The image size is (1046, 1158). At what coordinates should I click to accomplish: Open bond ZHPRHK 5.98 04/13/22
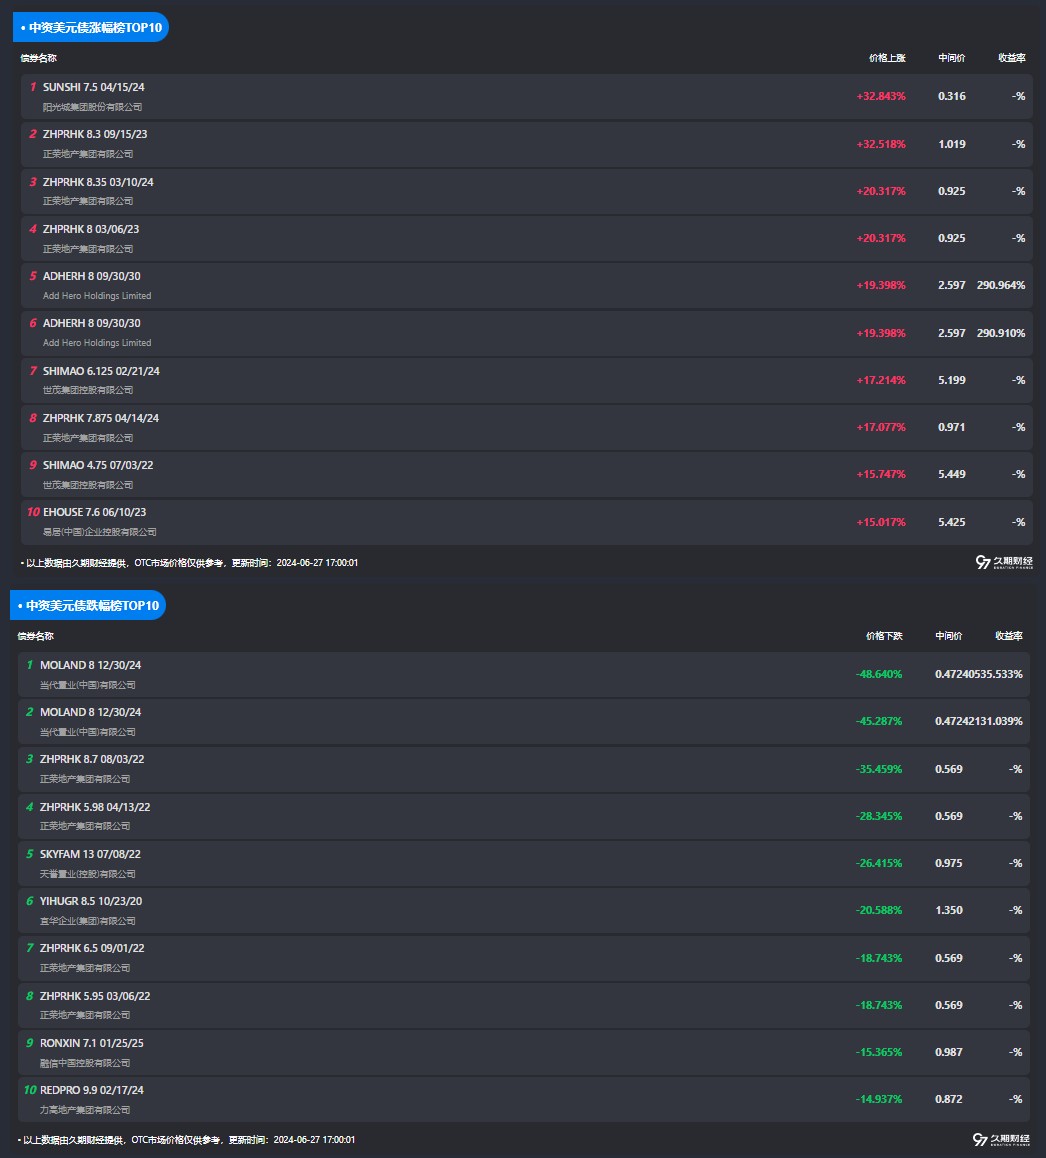coord(95,807)
